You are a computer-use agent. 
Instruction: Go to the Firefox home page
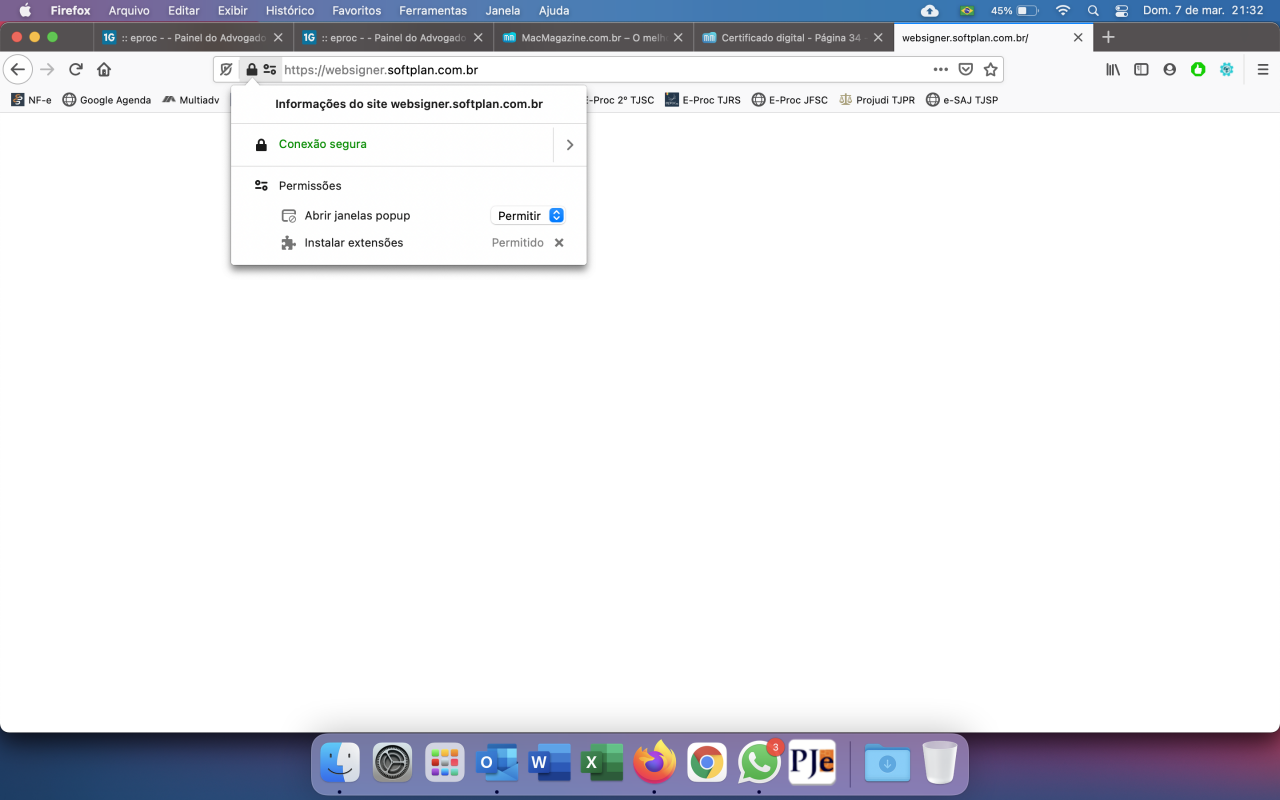tap(104, 70)
